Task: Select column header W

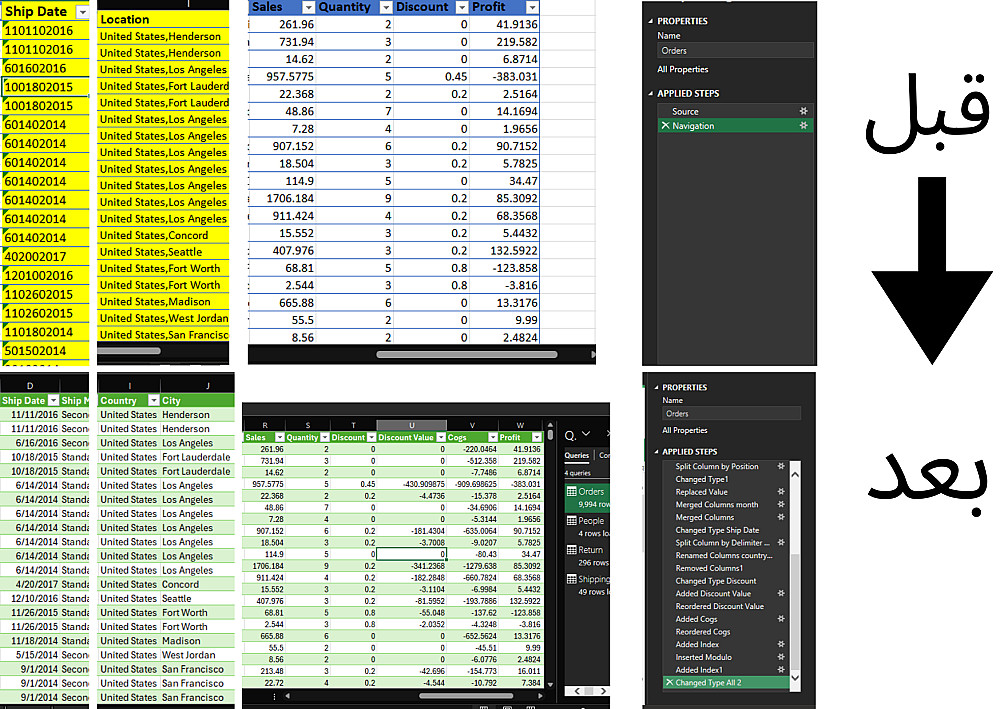Action: 520,425
